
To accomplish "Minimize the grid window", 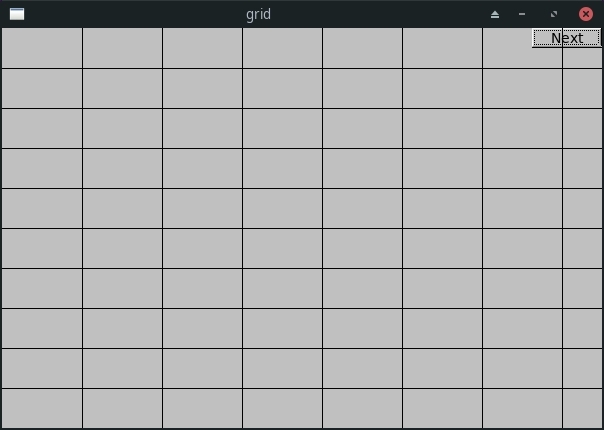I will tap(522, 14).
